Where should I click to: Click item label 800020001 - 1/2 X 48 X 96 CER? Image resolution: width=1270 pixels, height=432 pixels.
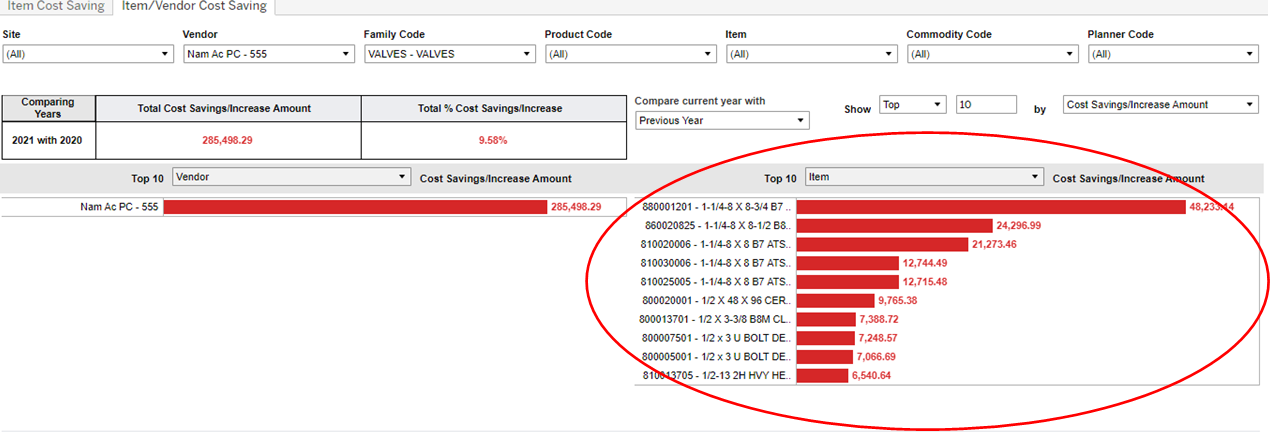[x=716, y=300]
